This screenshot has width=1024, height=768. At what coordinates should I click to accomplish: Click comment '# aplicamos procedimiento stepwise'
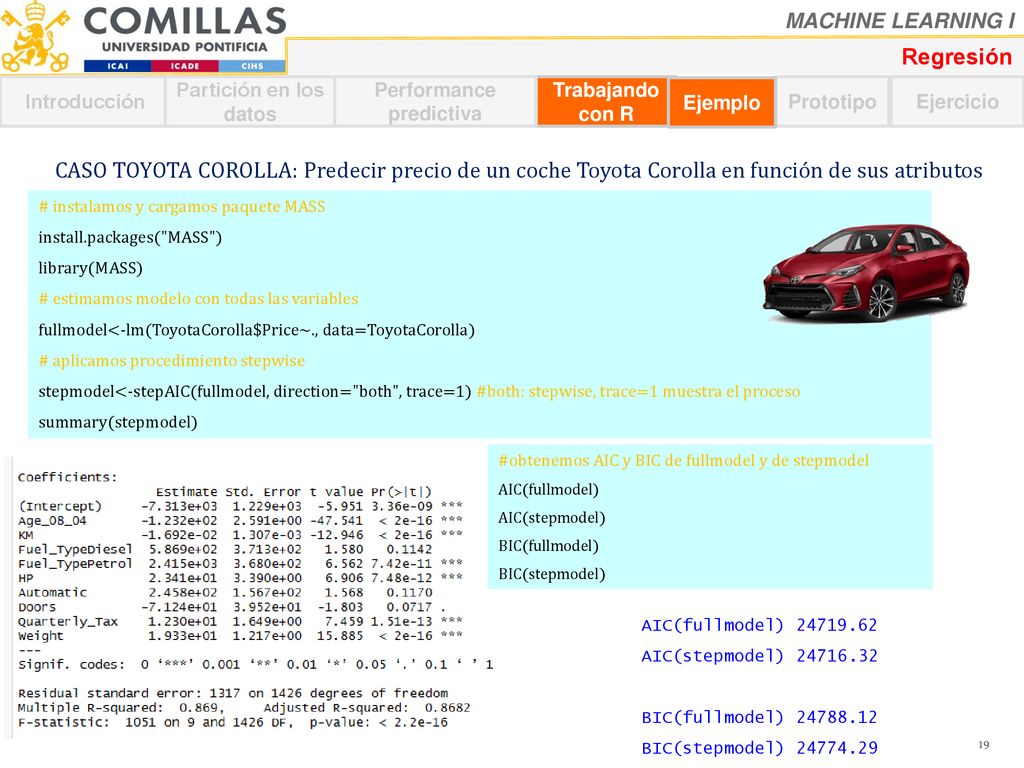pyautogui.click(x=172, y=360)
